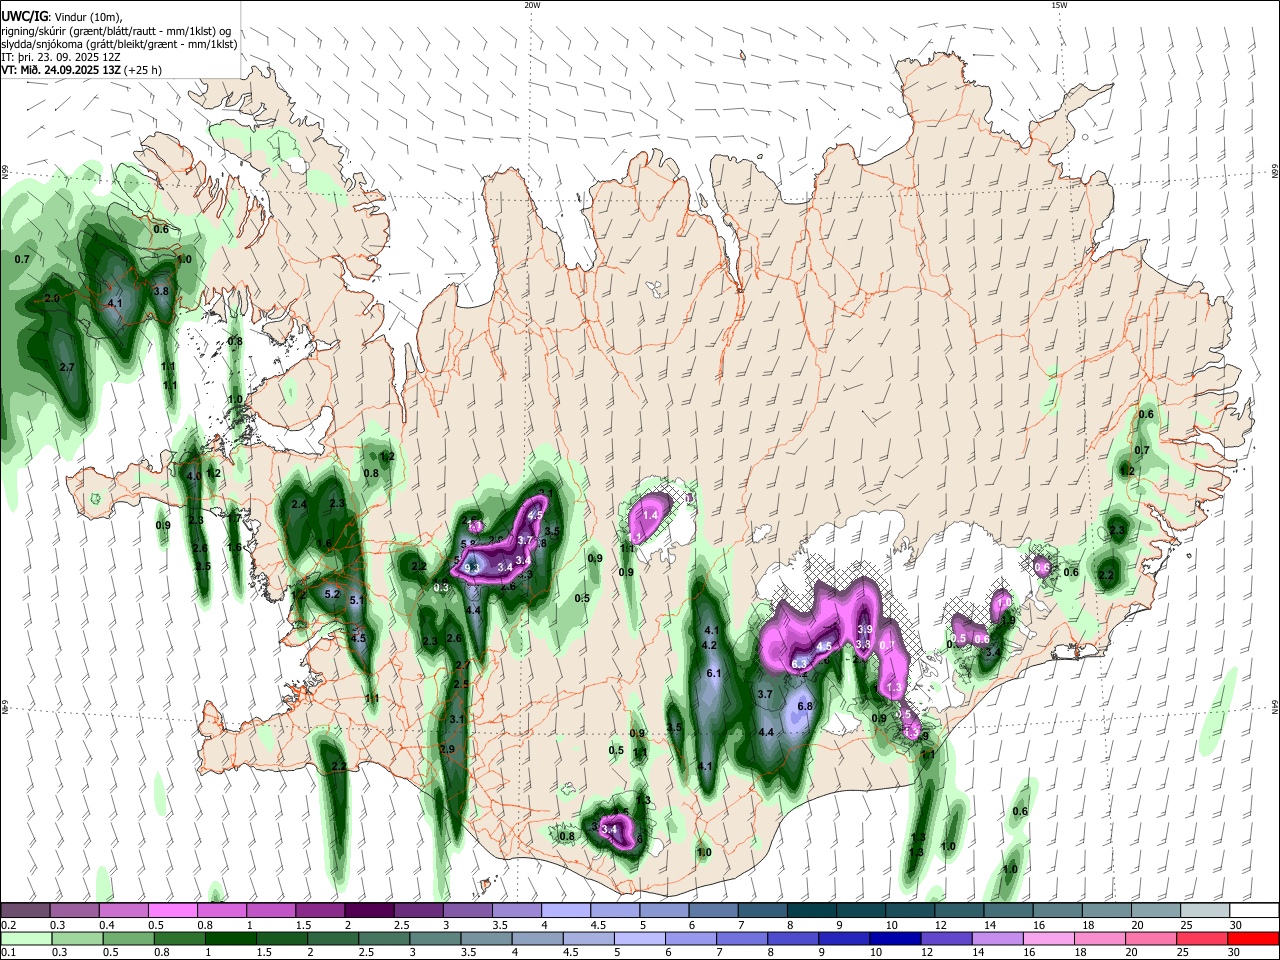Click the '20W' longitude label at top

coord(532,5)
